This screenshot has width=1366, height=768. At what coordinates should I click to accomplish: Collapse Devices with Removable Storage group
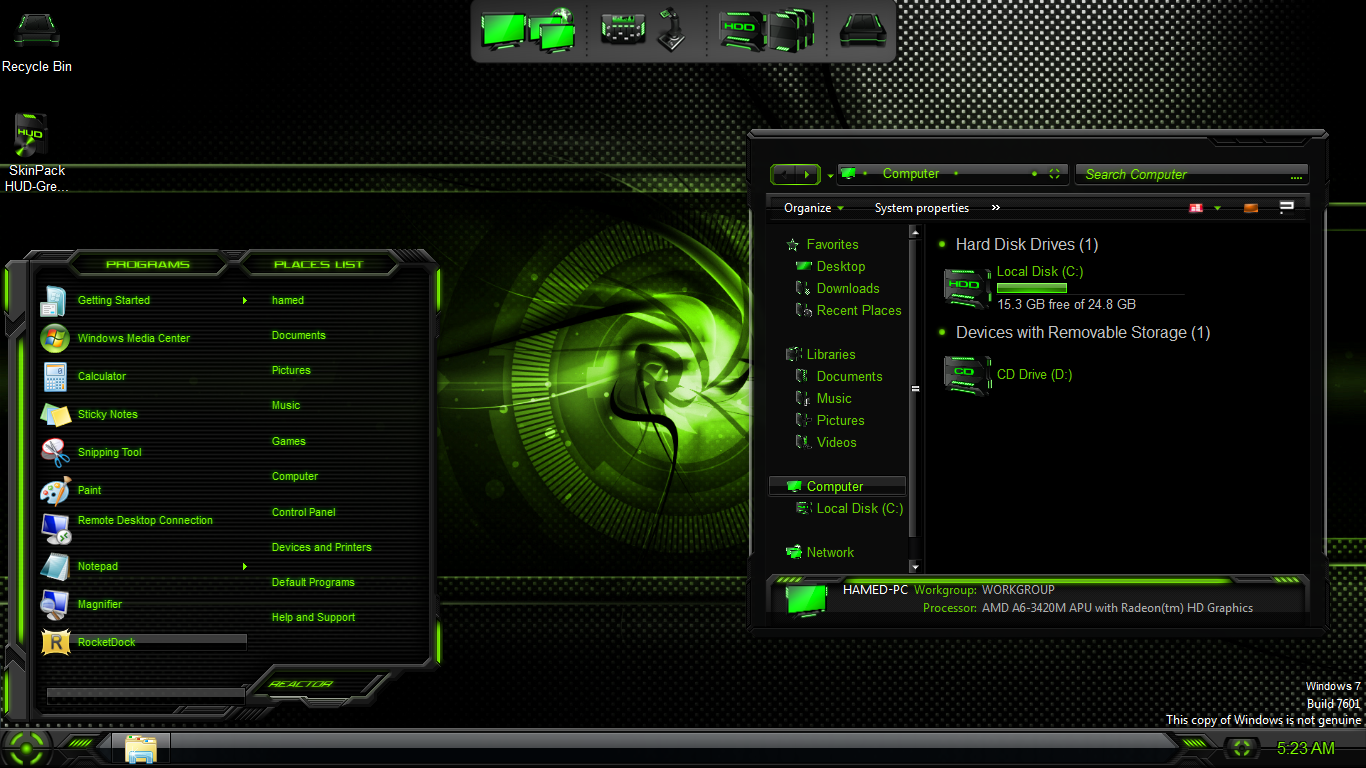coord(942,332)
